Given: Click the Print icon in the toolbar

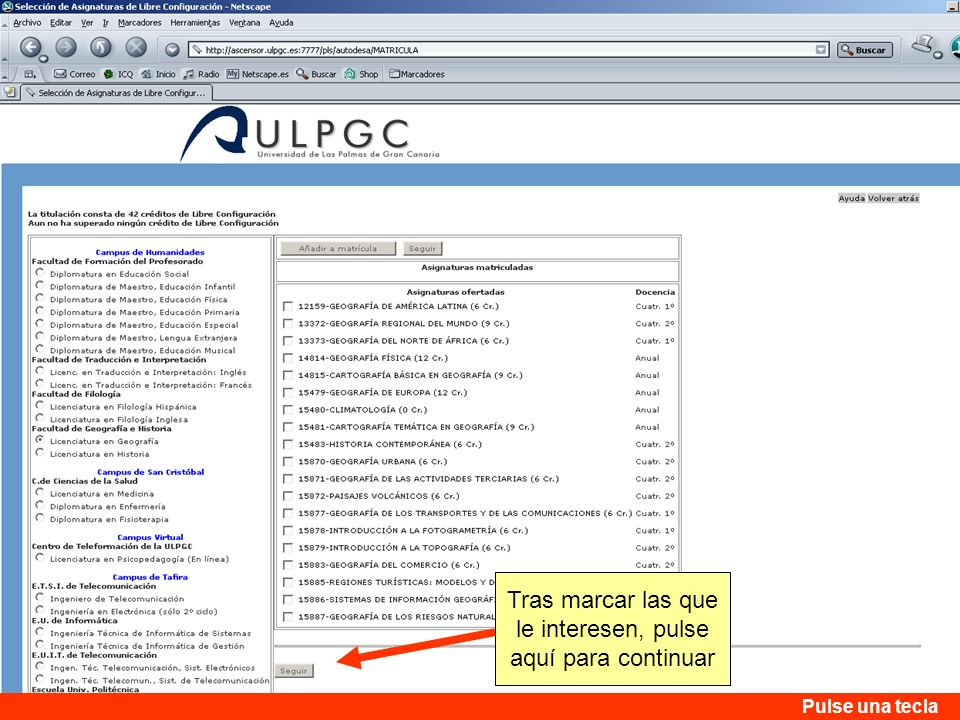Looking at the screenshot, I should tap(923, 45).
